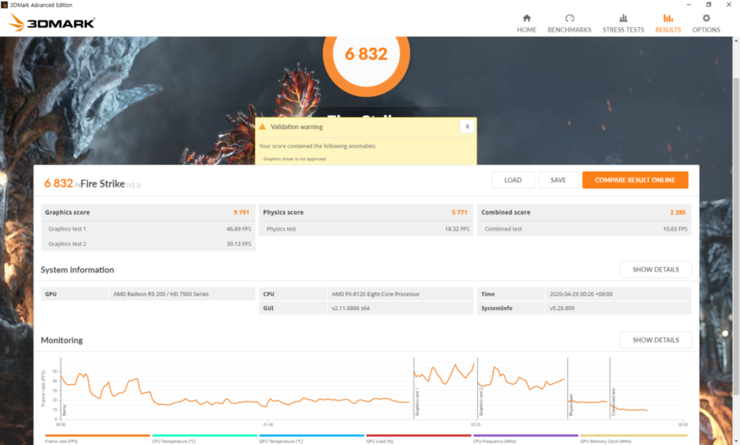Click the Graphics test 1 marker in chart

click(x=417, y=402)
